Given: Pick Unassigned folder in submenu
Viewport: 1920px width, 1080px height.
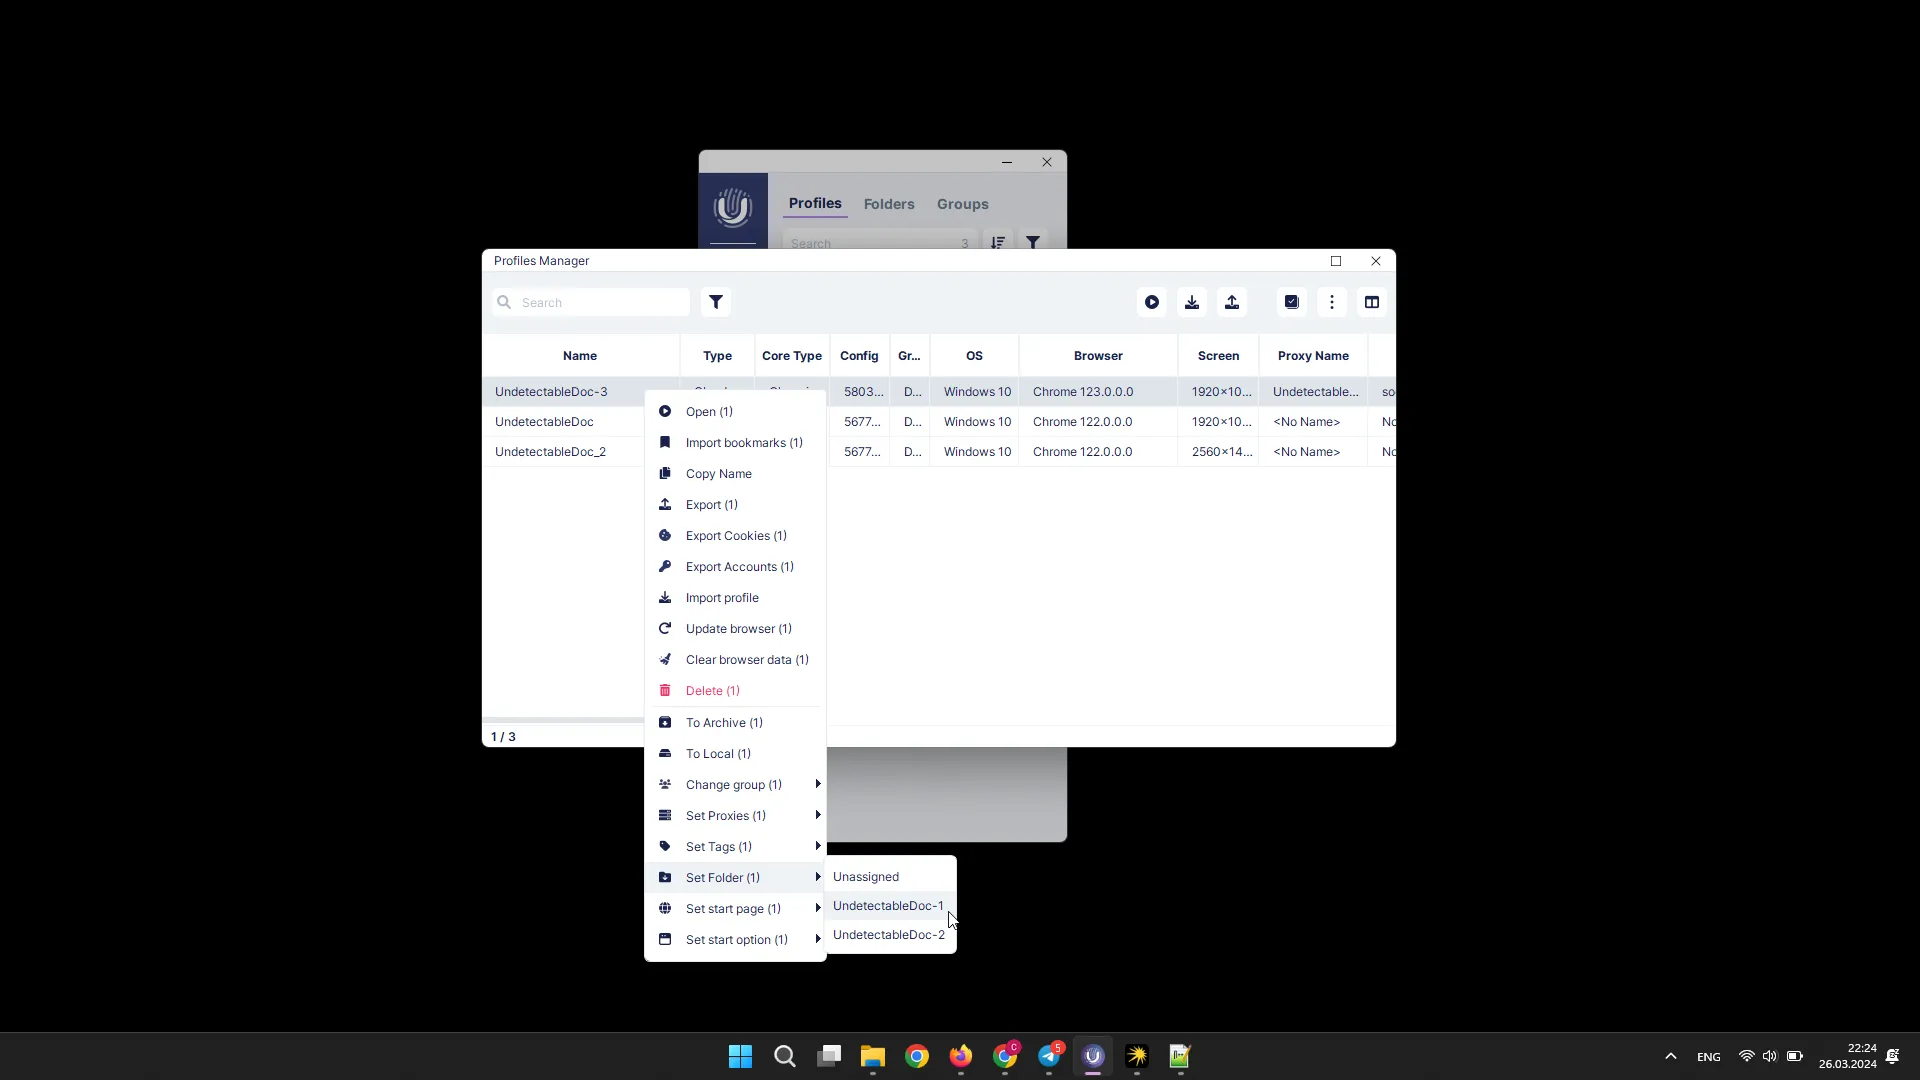Looking at the screenshot, I should [890, 876].
